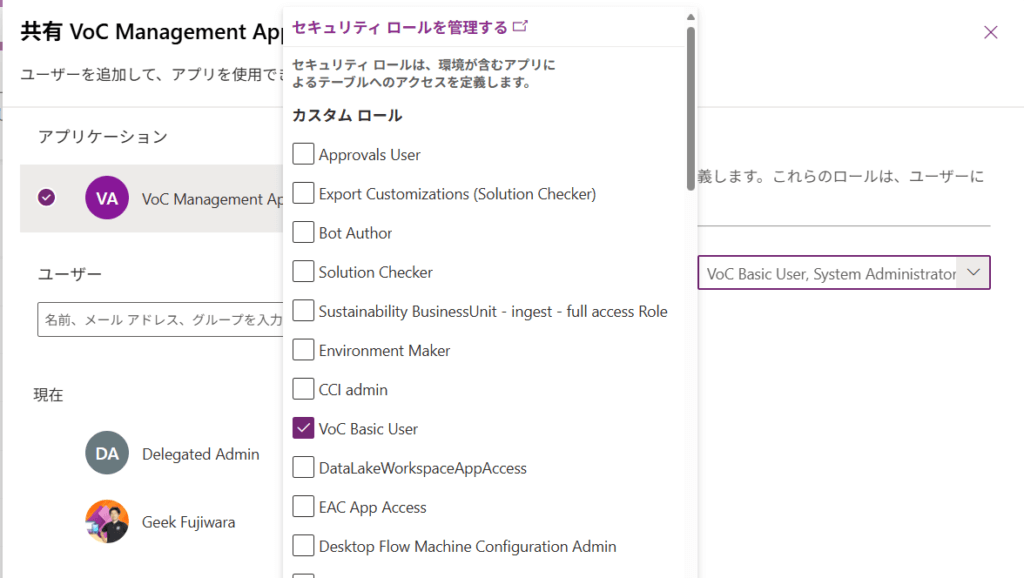Enable the Environment Maker checkbox
The height and width of the screenshot is (578, 1024).
coord(303,350)
